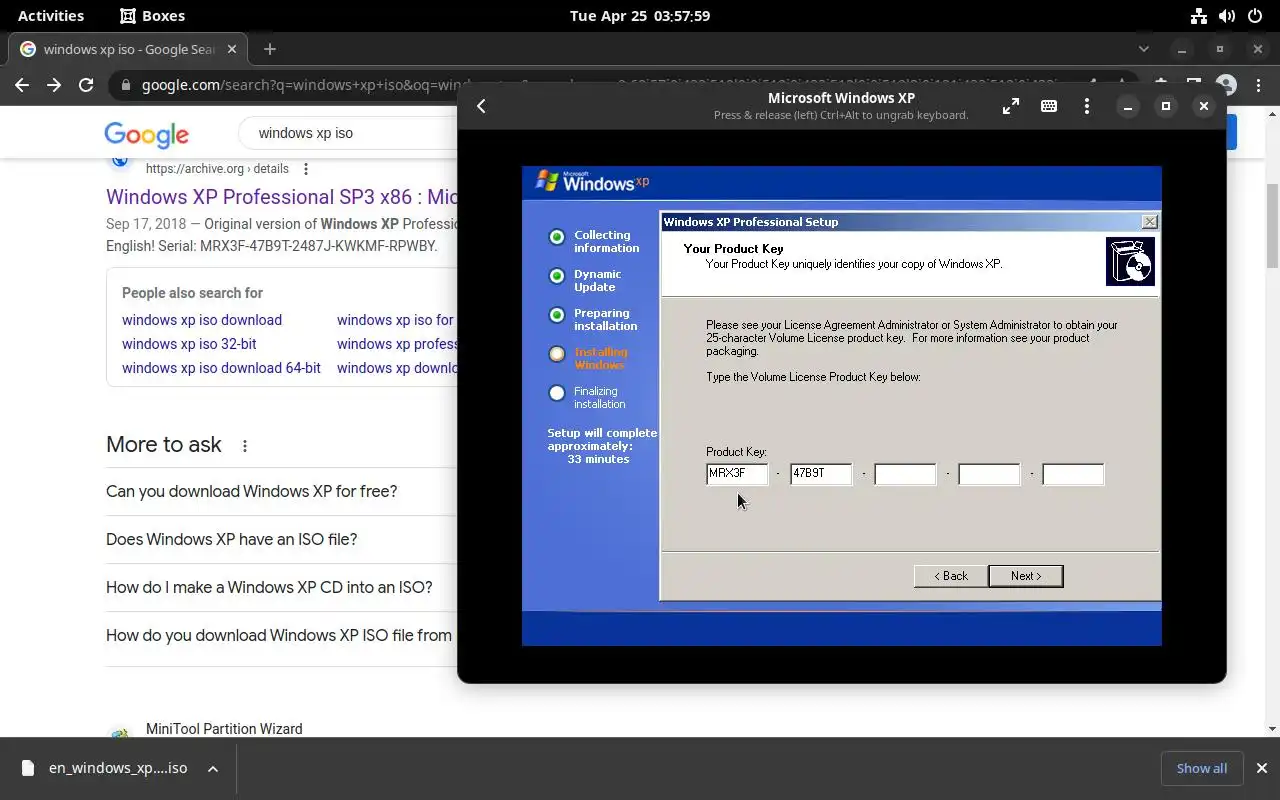Image resolution: width=1280 pixels, height=800 pixels.
Task: Click Show all downloads
Action: click(1202, 768)
